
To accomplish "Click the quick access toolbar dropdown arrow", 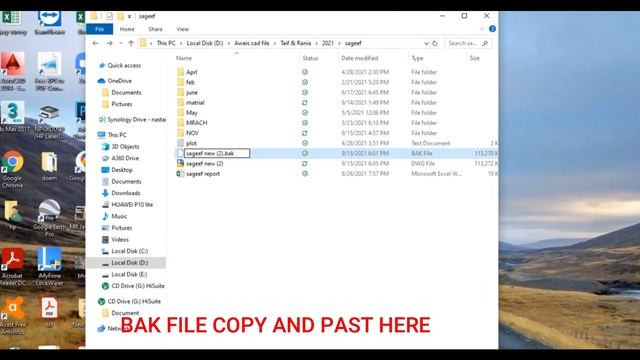I will 129,16.
